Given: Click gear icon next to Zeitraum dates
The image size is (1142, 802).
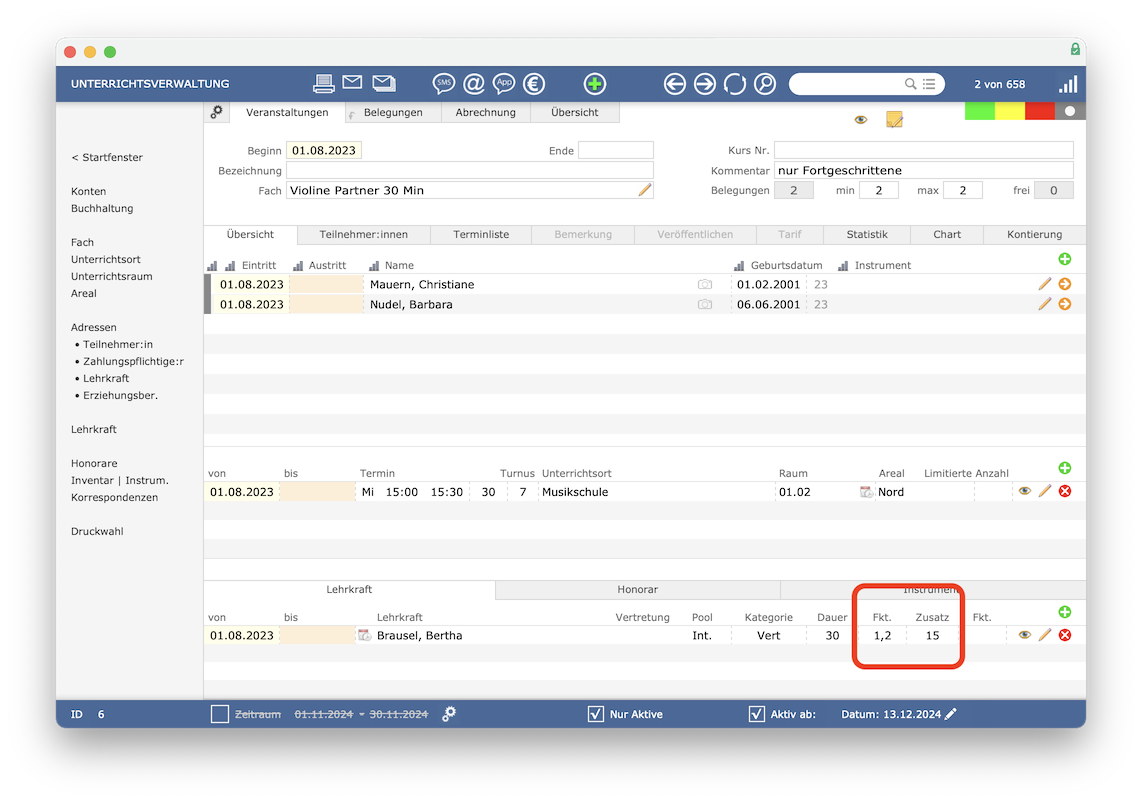Looking at the screenshot, I should point(449,714).
